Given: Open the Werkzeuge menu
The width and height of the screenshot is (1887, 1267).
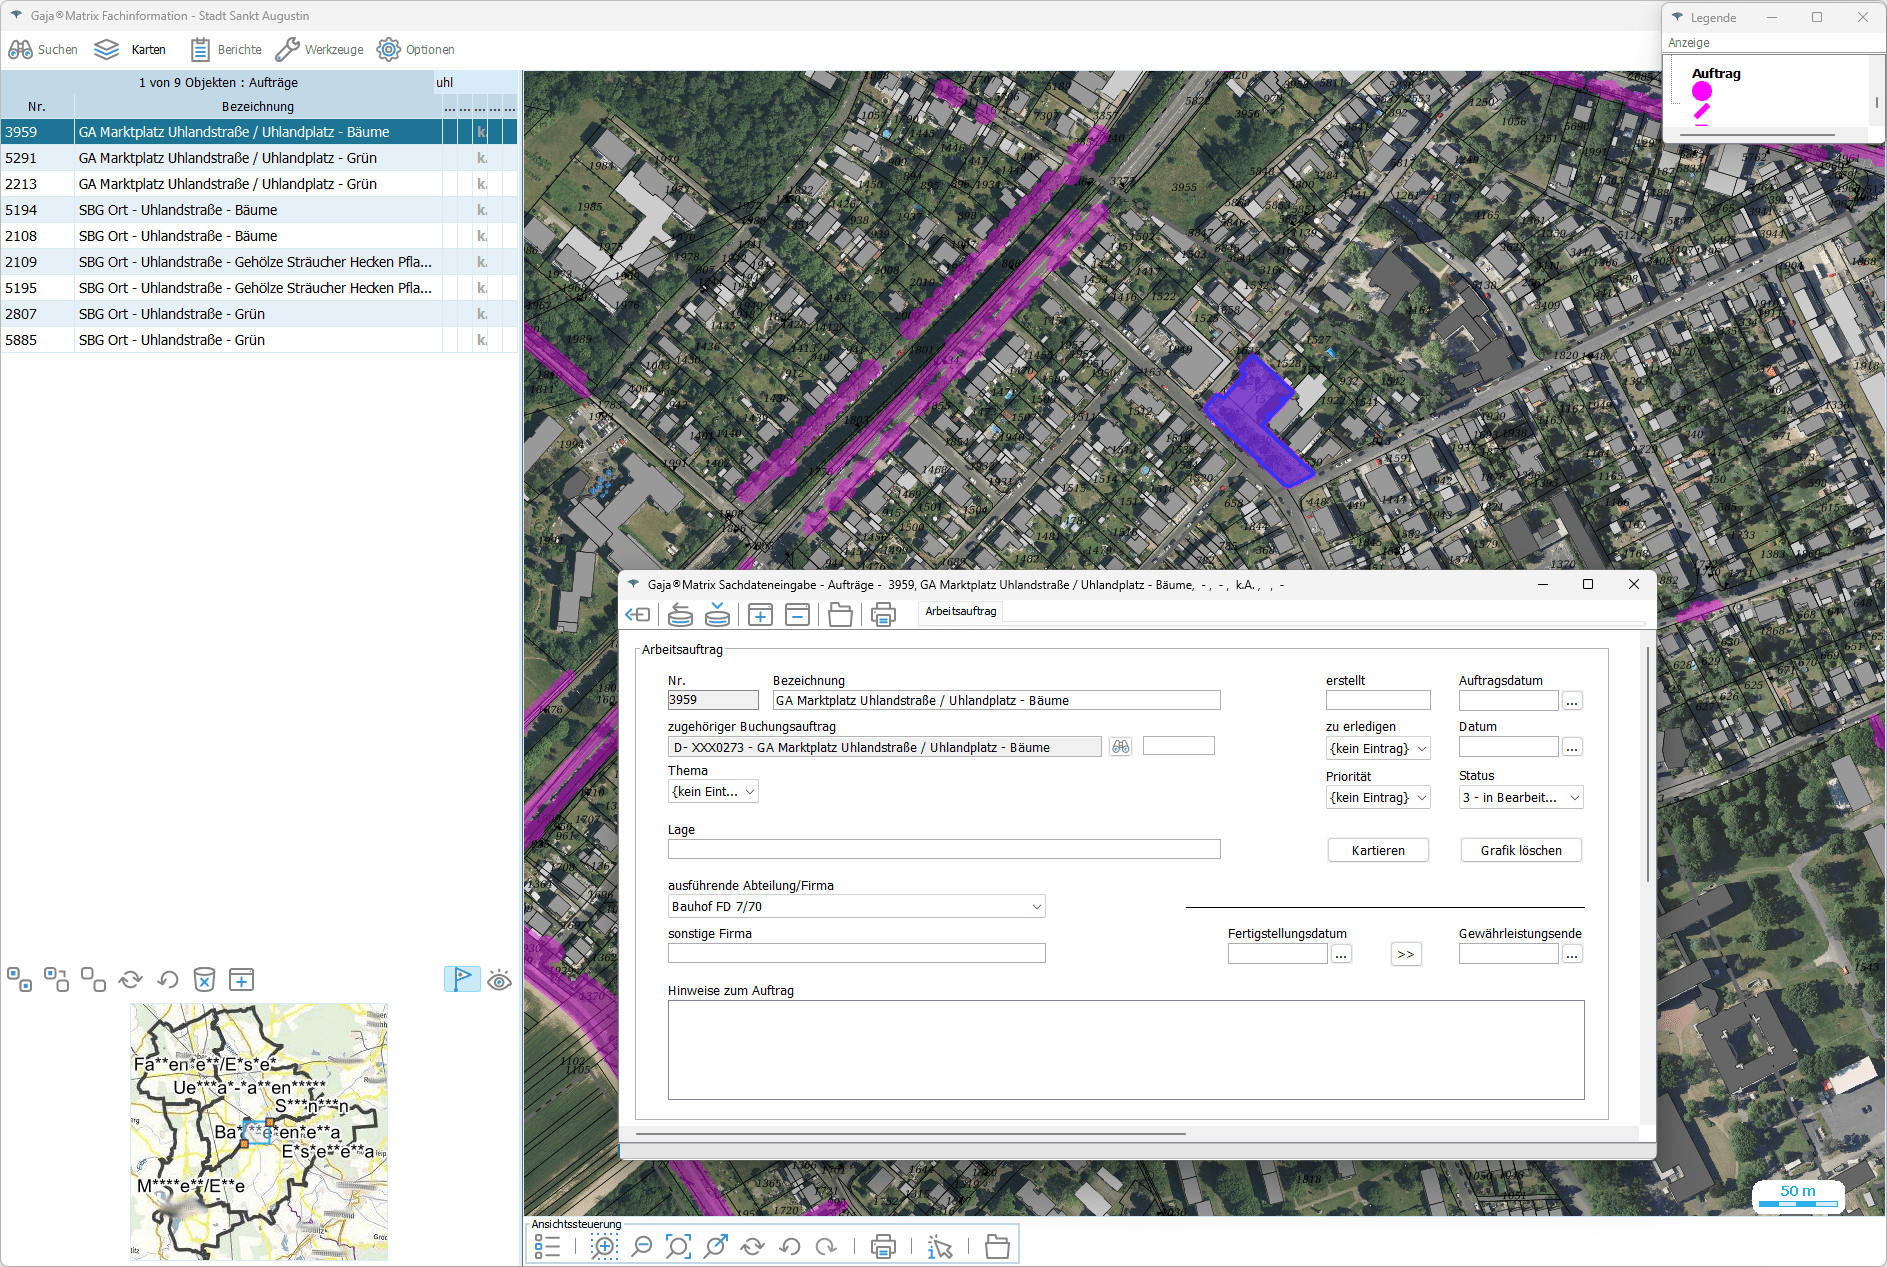Looking at the screenshot, I should click(320, 50).
